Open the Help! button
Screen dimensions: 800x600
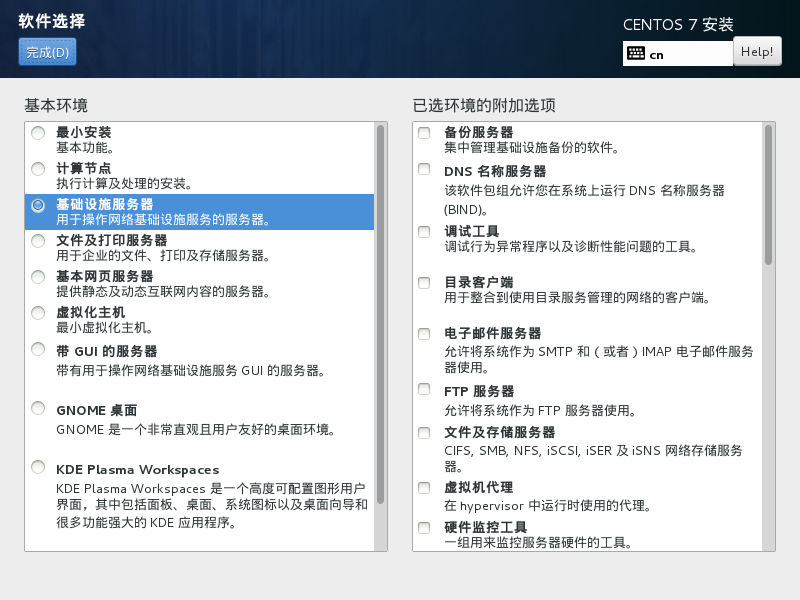(x=757, y=52)
